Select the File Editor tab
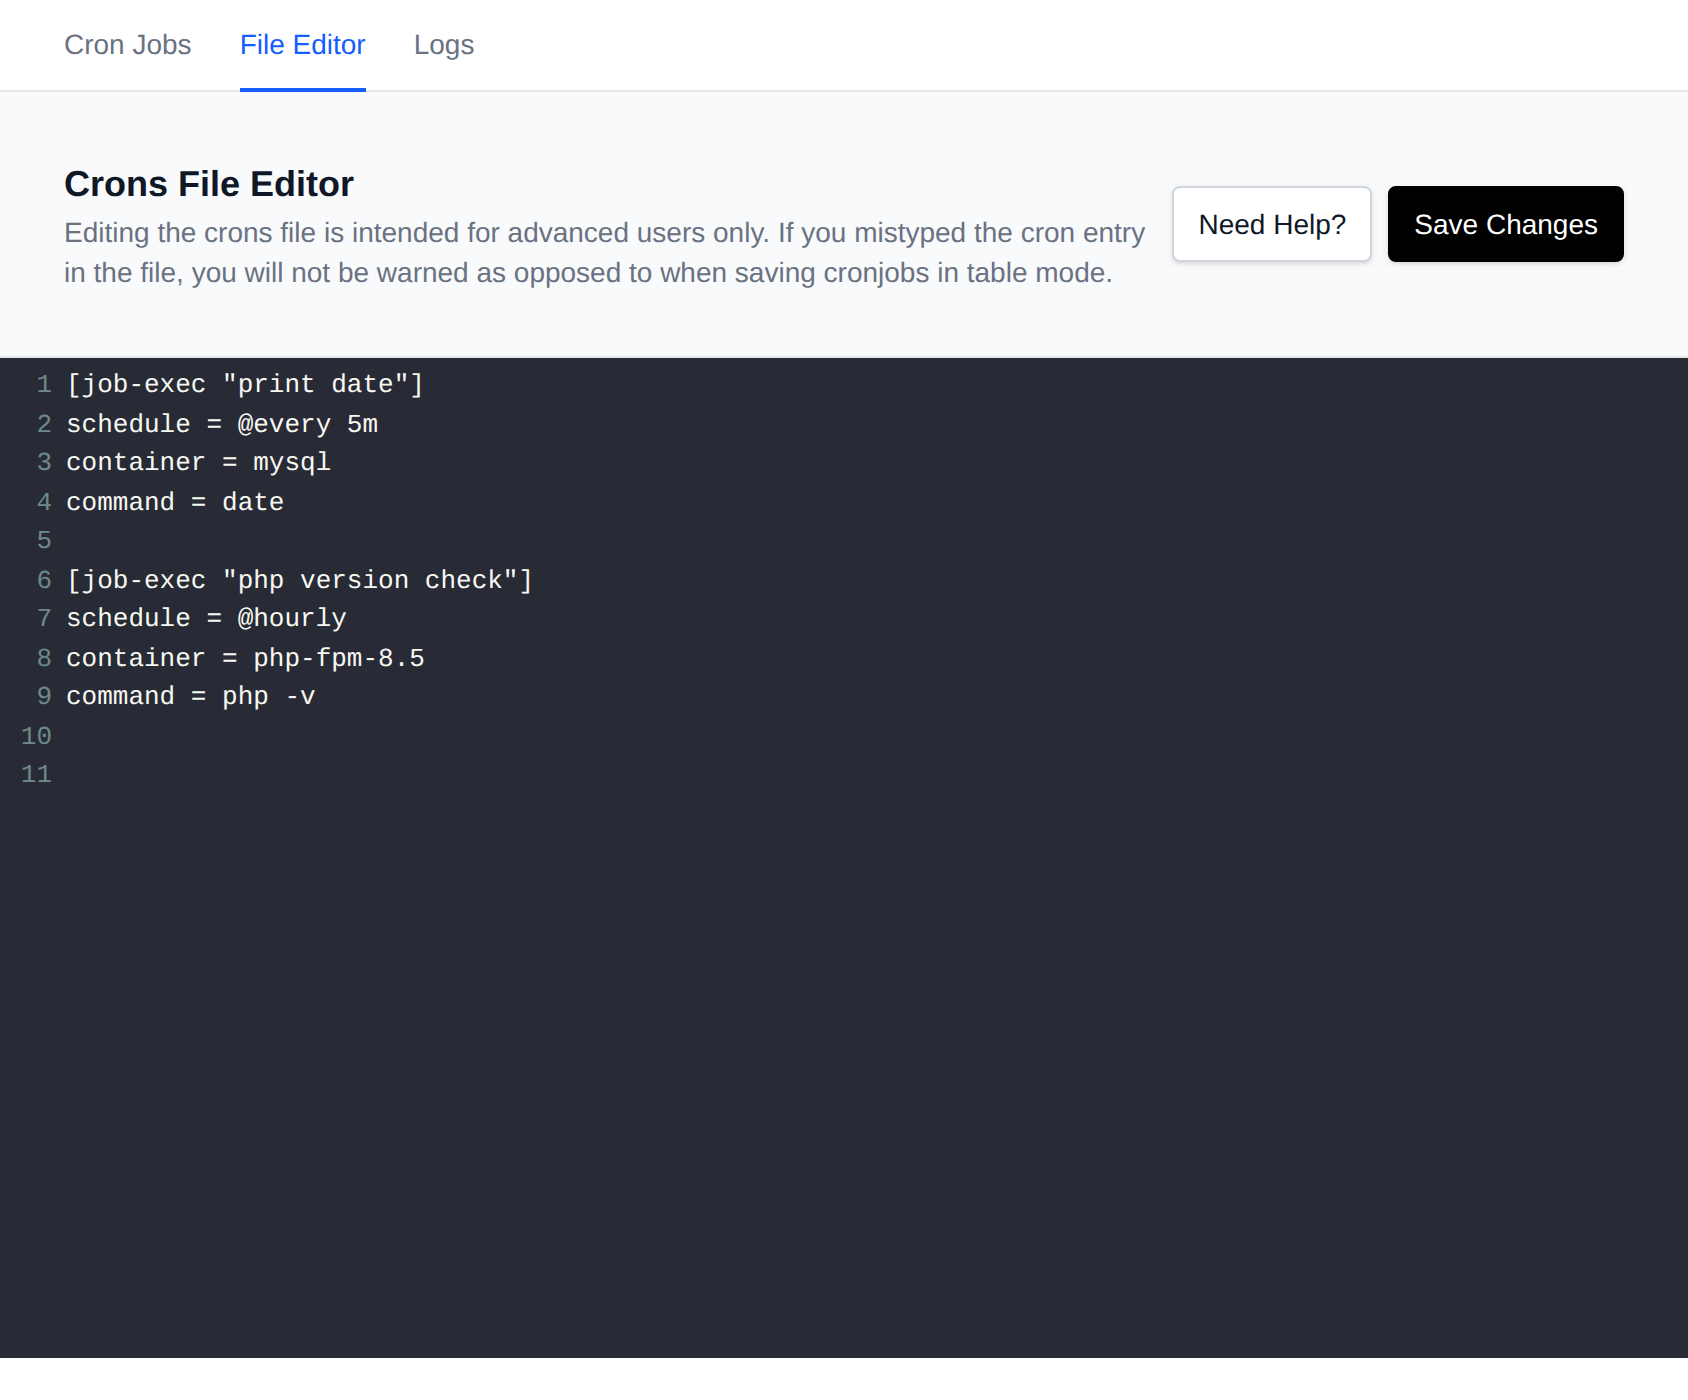This screenshot has width=1688, height=1400. click(302, 45)
